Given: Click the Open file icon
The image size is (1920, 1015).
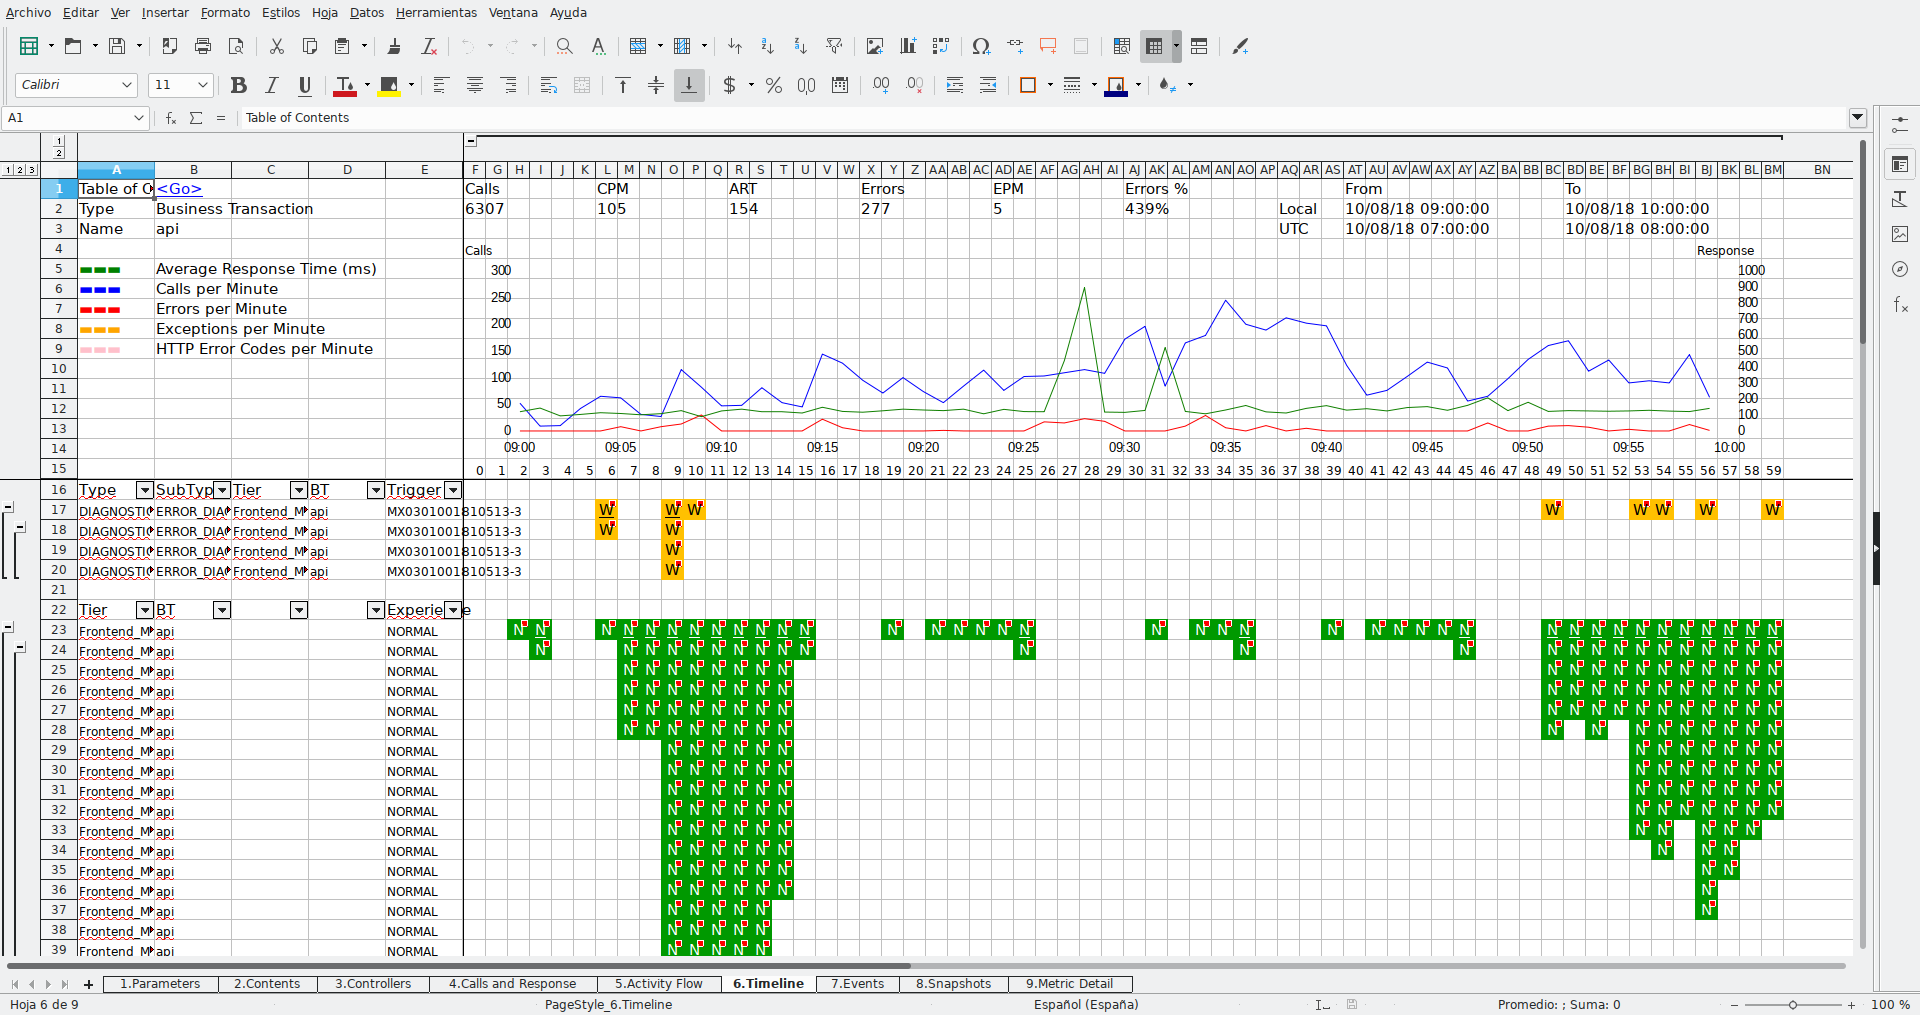Looking at the screenshot, I should [73, 46].
